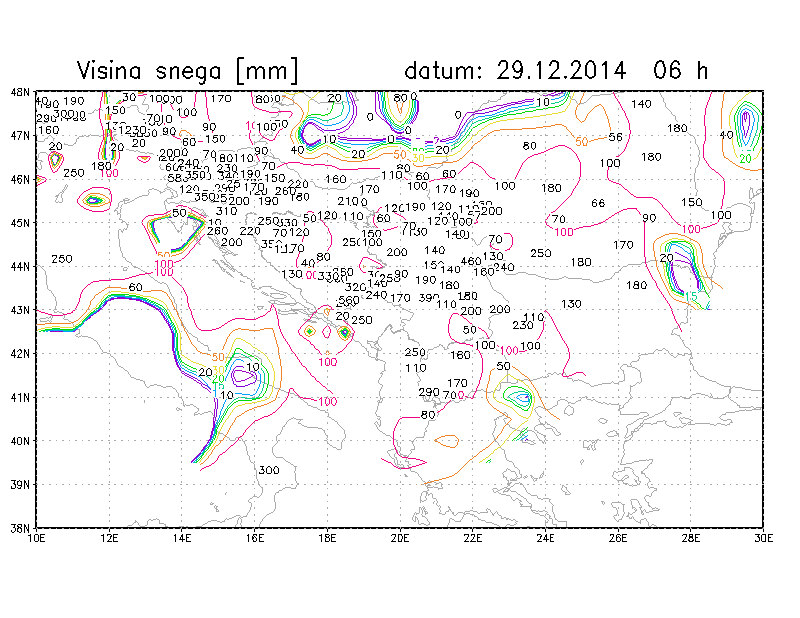Select the 47N latitude axis label
The height and width of the screenshot is (618, 800).
pyautogui.click(x=20, y=136)
